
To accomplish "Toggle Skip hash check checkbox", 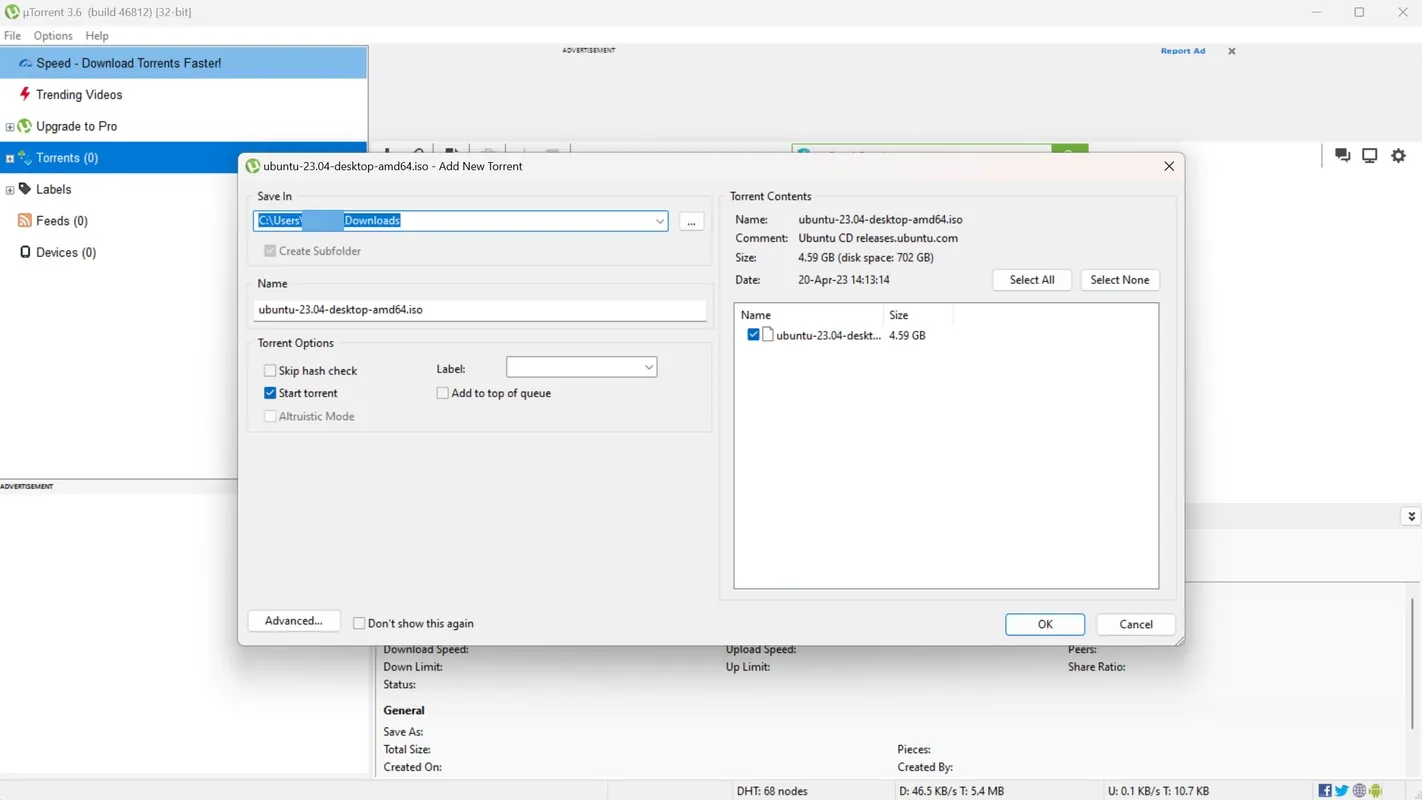I will point(270,370).
